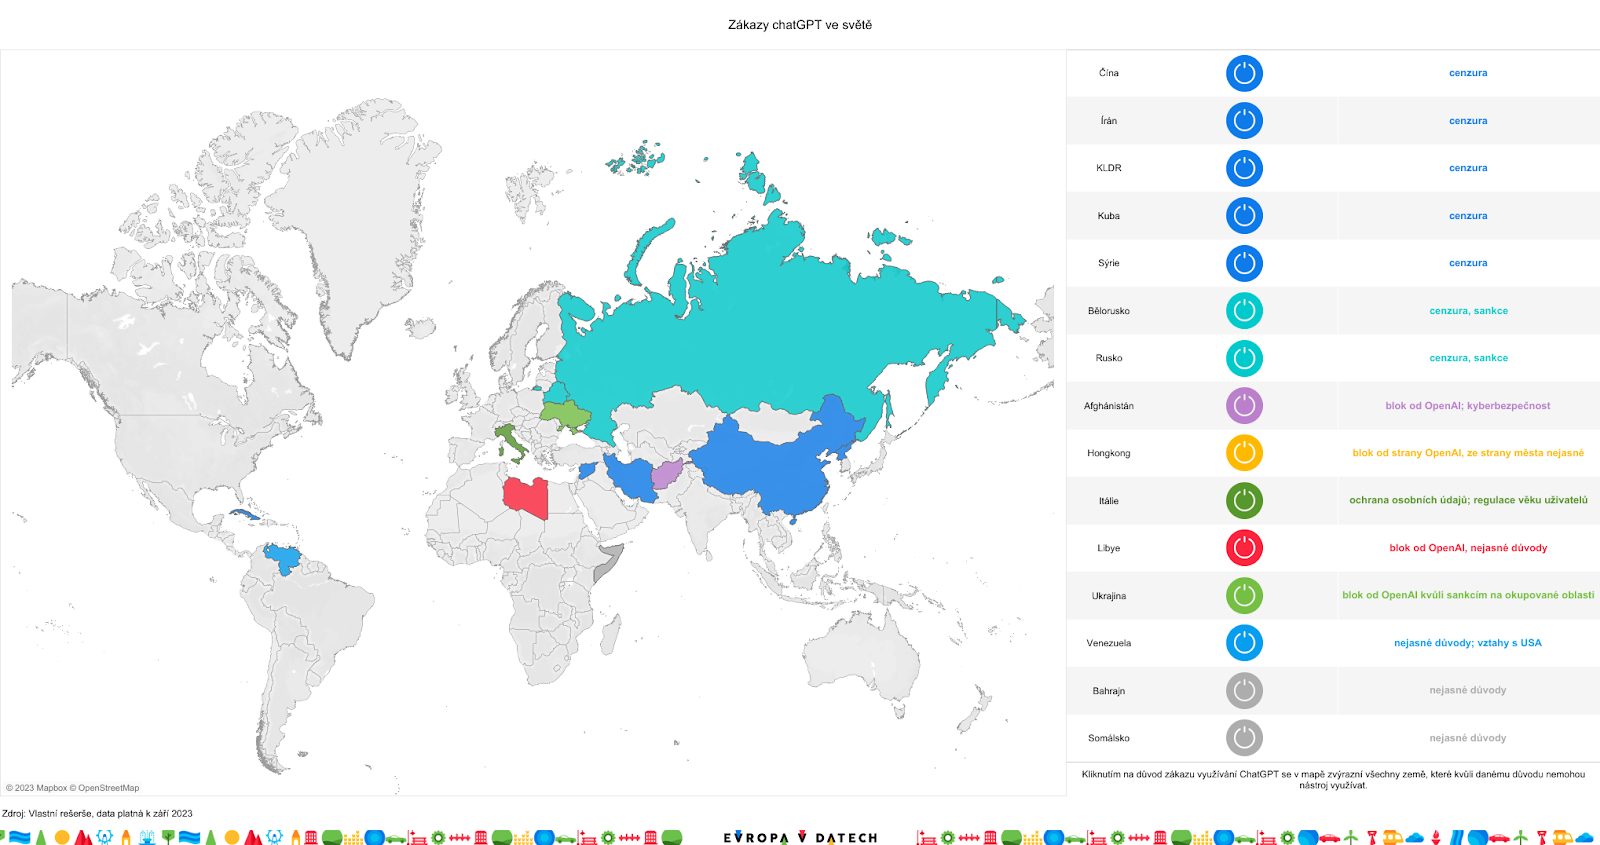Click the teal power icon for Rusko

1244,358
